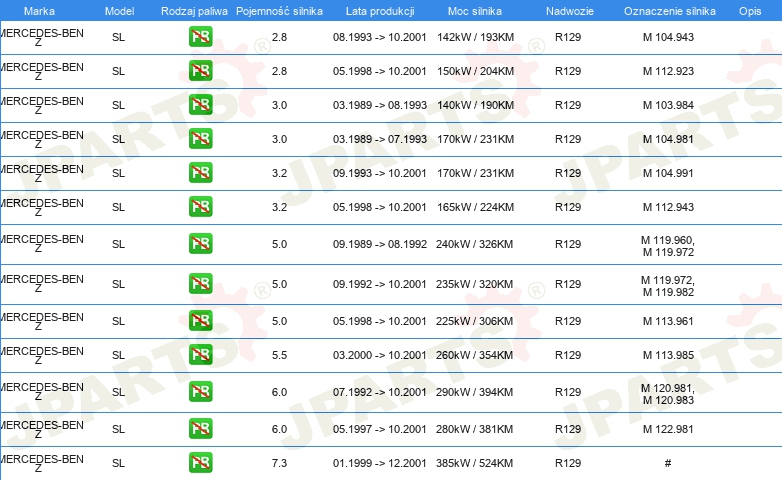Click SL model in the M 122.981 row
This screenshot has height=480, width=782.
(x=118, y=429)
